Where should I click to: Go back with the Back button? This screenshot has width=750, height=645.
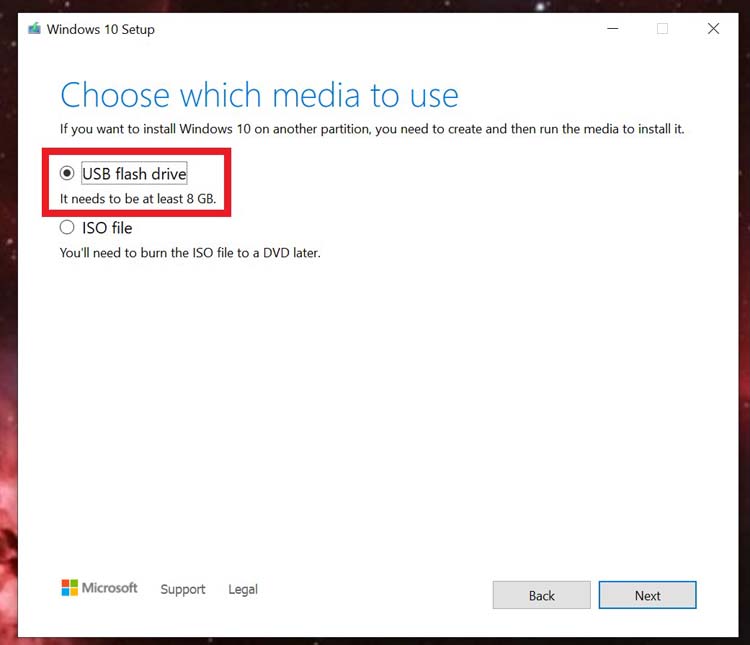(x=541, y=595)
